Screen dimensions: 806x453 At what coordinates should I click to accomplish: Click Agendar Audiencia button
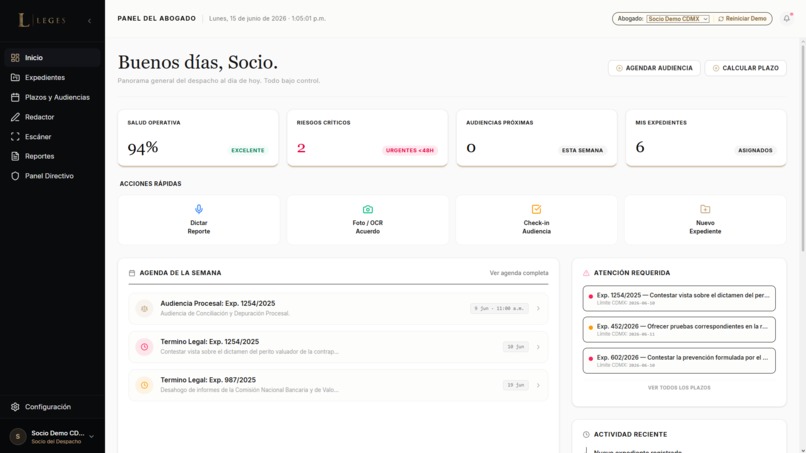point(654,68)
